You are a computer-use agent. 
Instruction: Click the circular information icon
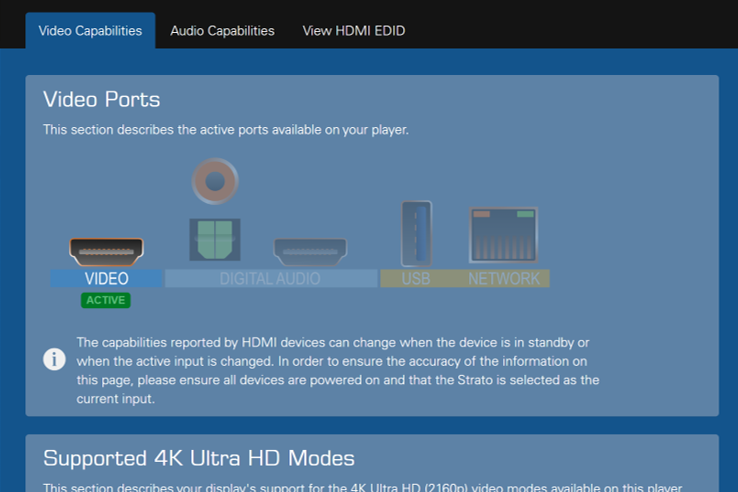pos(55,359)
